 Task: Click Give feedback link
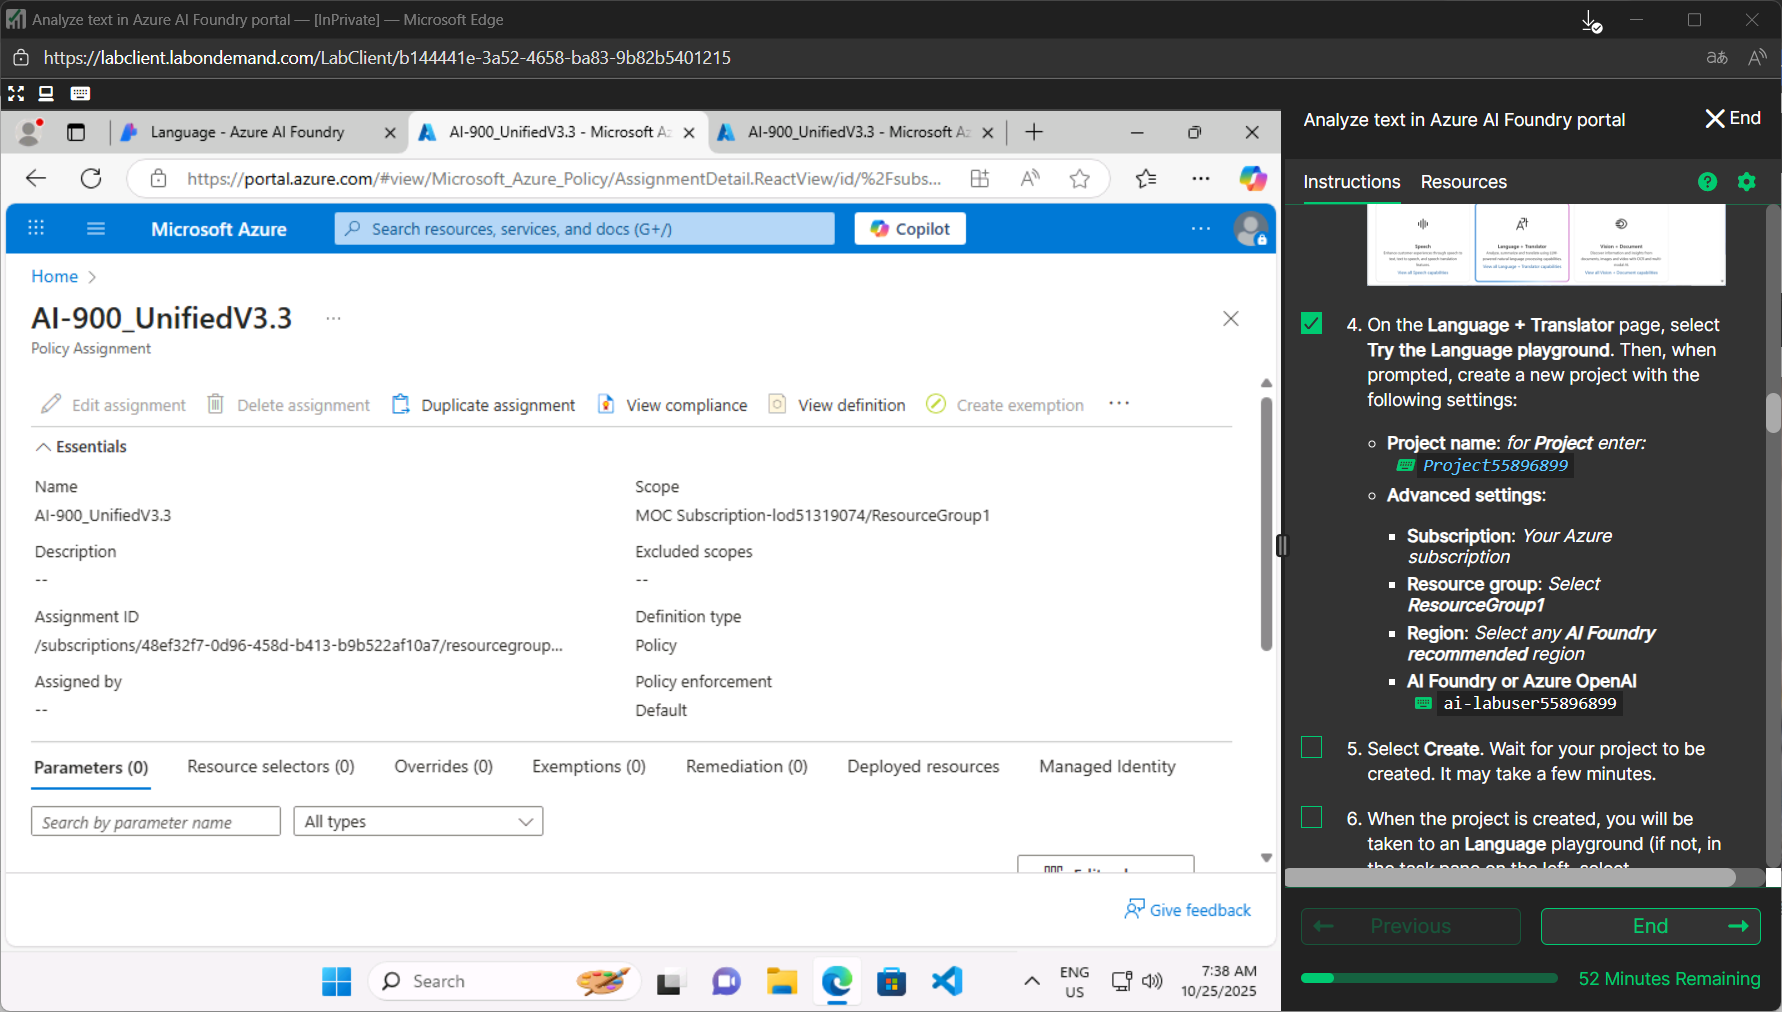coord(1188,910)
